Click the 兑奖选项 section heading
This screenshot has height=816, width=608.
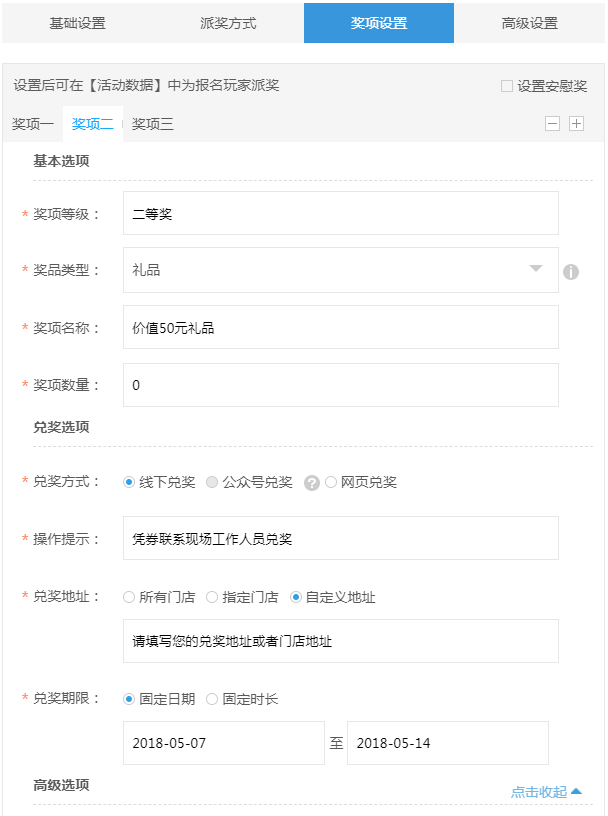click(x=61, y=427)
